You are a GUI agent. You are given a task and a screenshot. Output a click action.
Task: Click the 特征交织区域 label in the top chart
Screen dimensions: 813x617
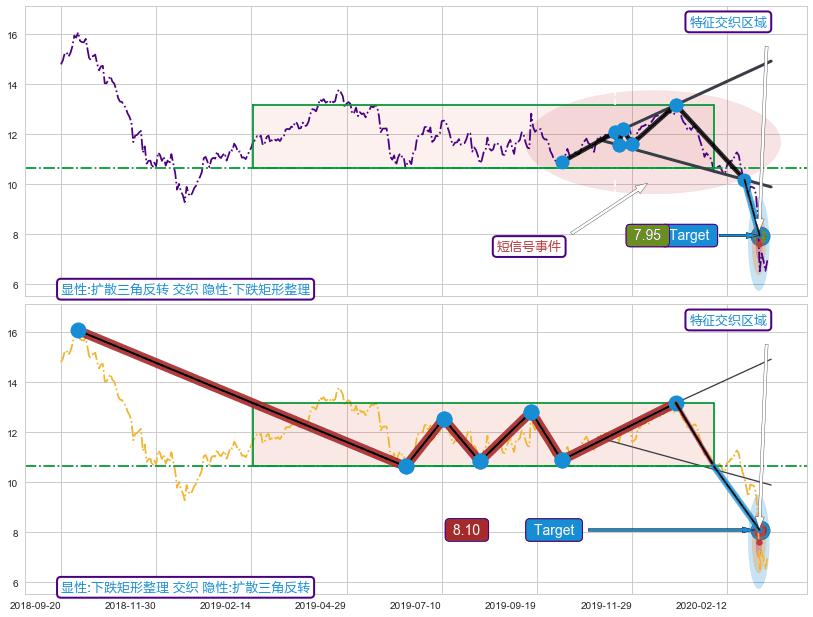pyautogui.click(x=729, y=22)
